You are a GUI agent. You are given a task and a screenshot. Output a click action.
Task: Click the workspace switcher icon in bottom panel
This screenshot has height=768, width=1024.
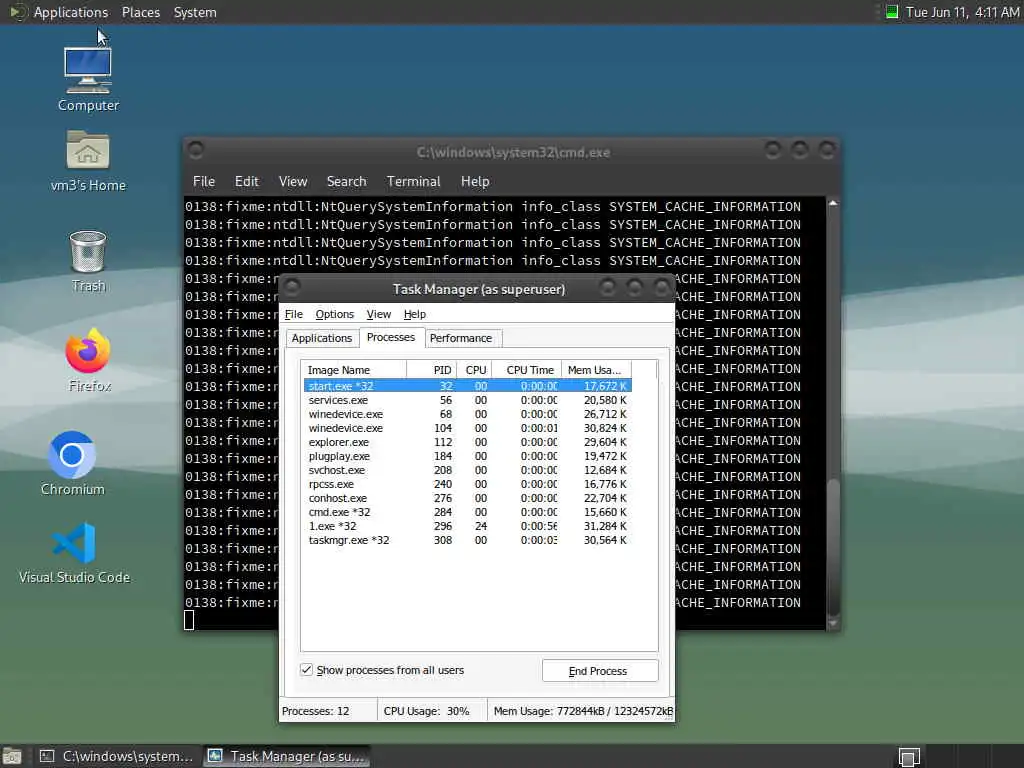[x=908, y=756]
